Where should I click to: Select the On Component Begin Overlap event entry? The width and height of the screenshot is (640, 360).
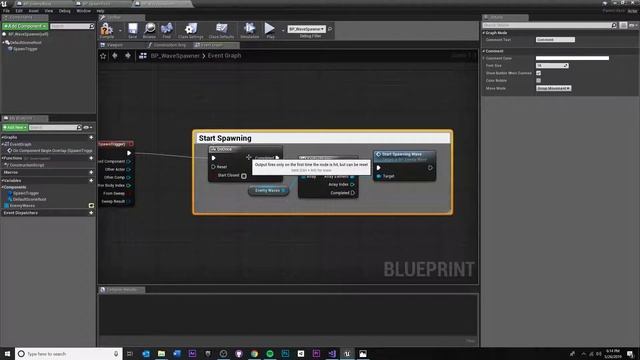click(50, 151)
